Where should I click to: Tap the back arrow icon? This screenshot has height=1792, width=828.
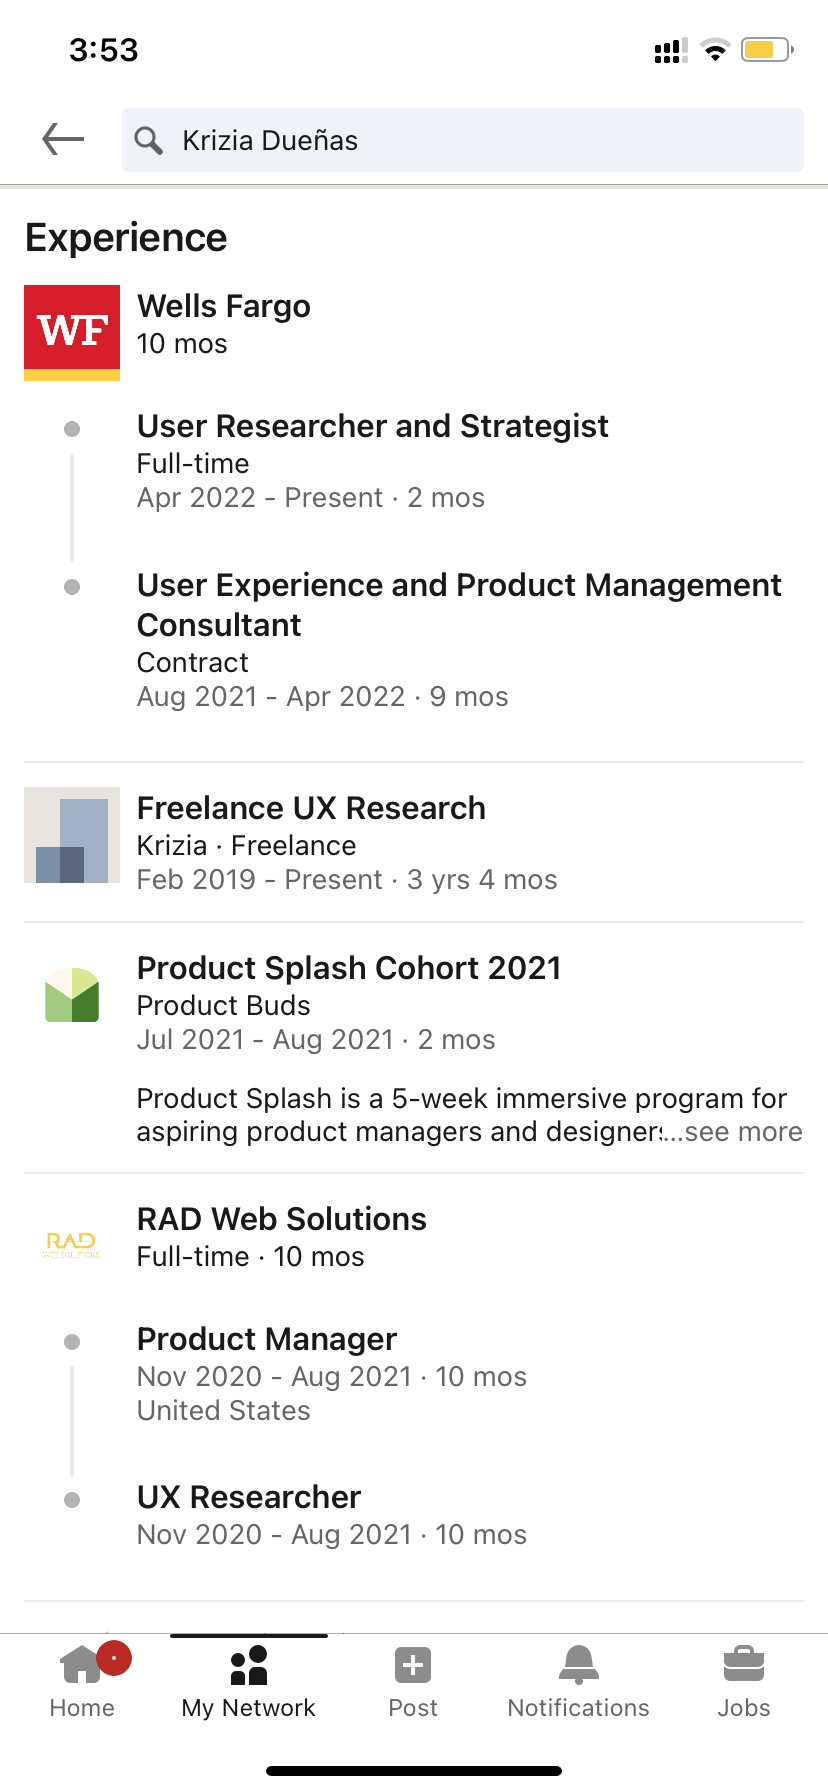(63, 139)
